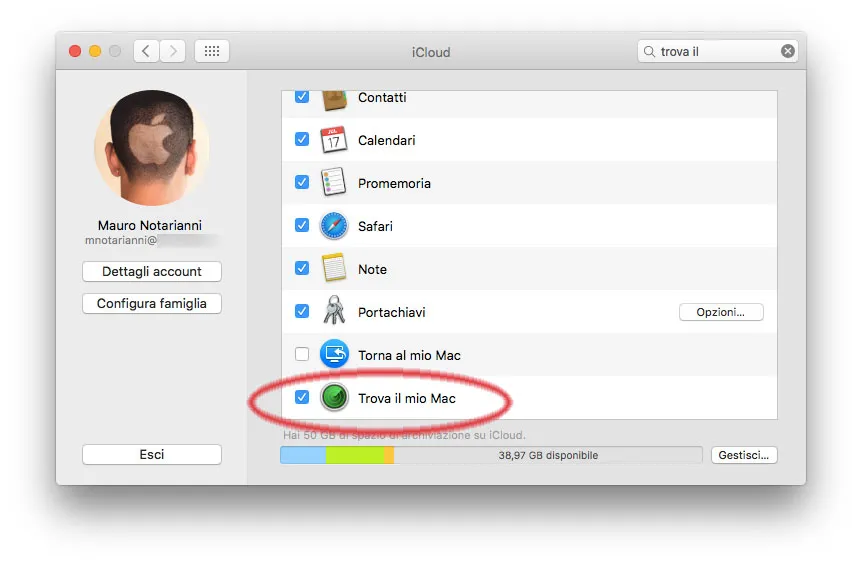
Task: Click Configura famiglia button
Action: click(152, 303)
